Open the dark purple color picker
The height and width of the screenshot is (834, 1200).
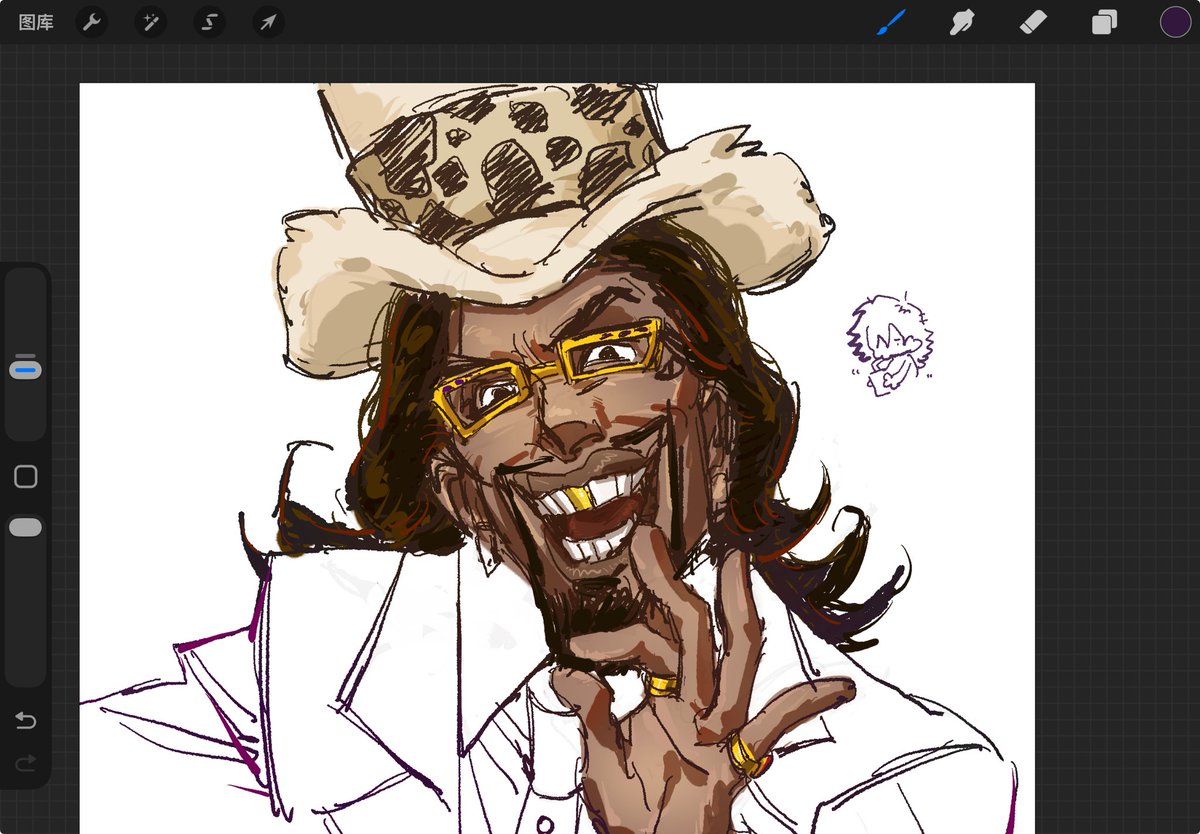coord(1175,22)
